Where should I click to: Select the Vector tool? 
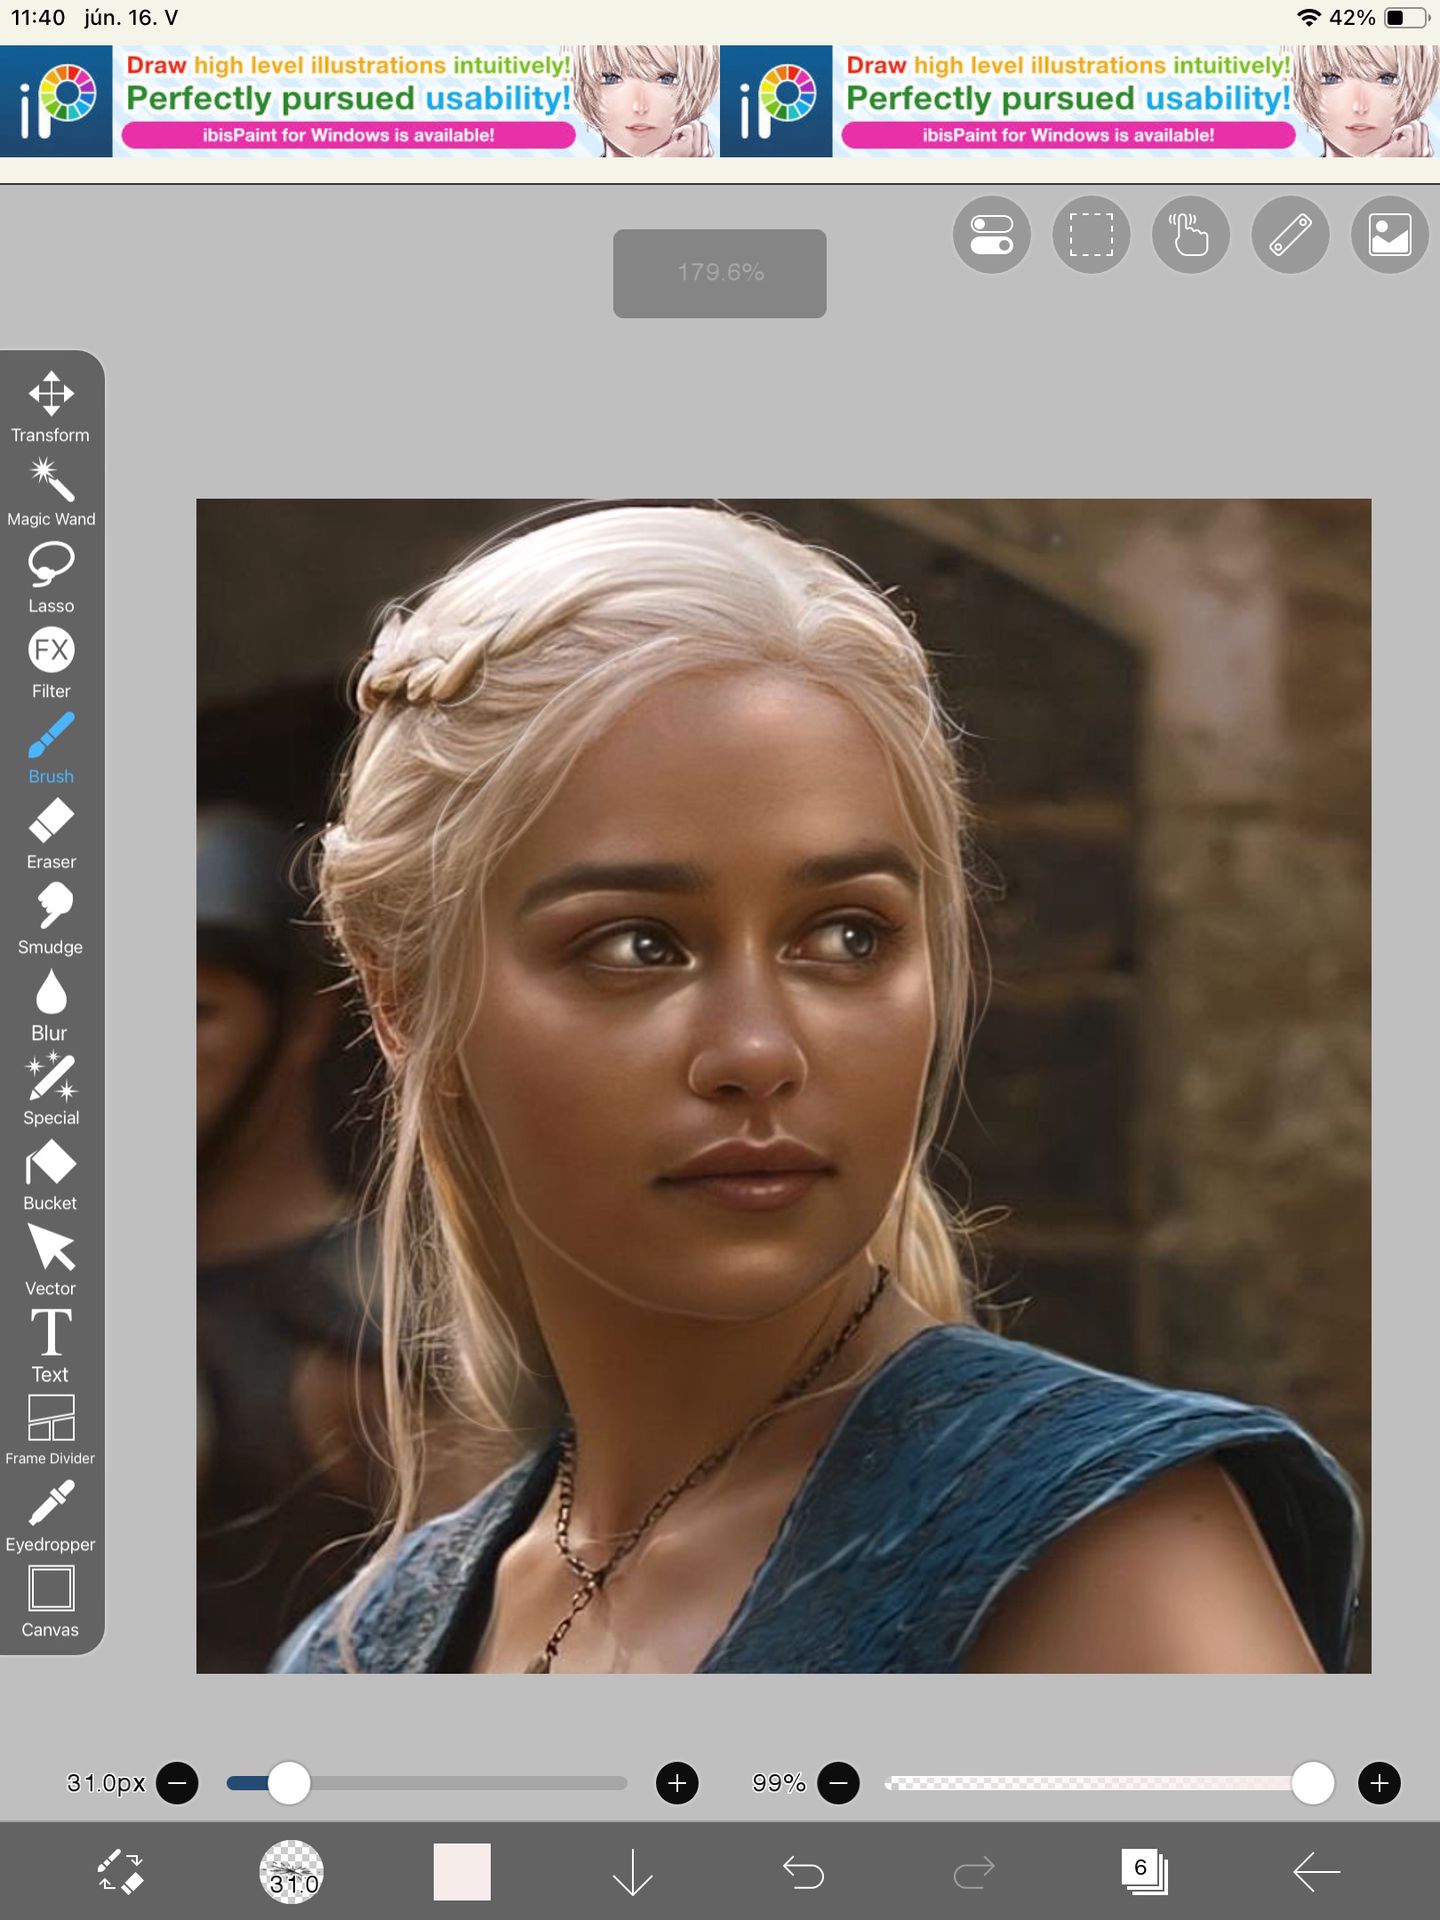coord(51,1261)
